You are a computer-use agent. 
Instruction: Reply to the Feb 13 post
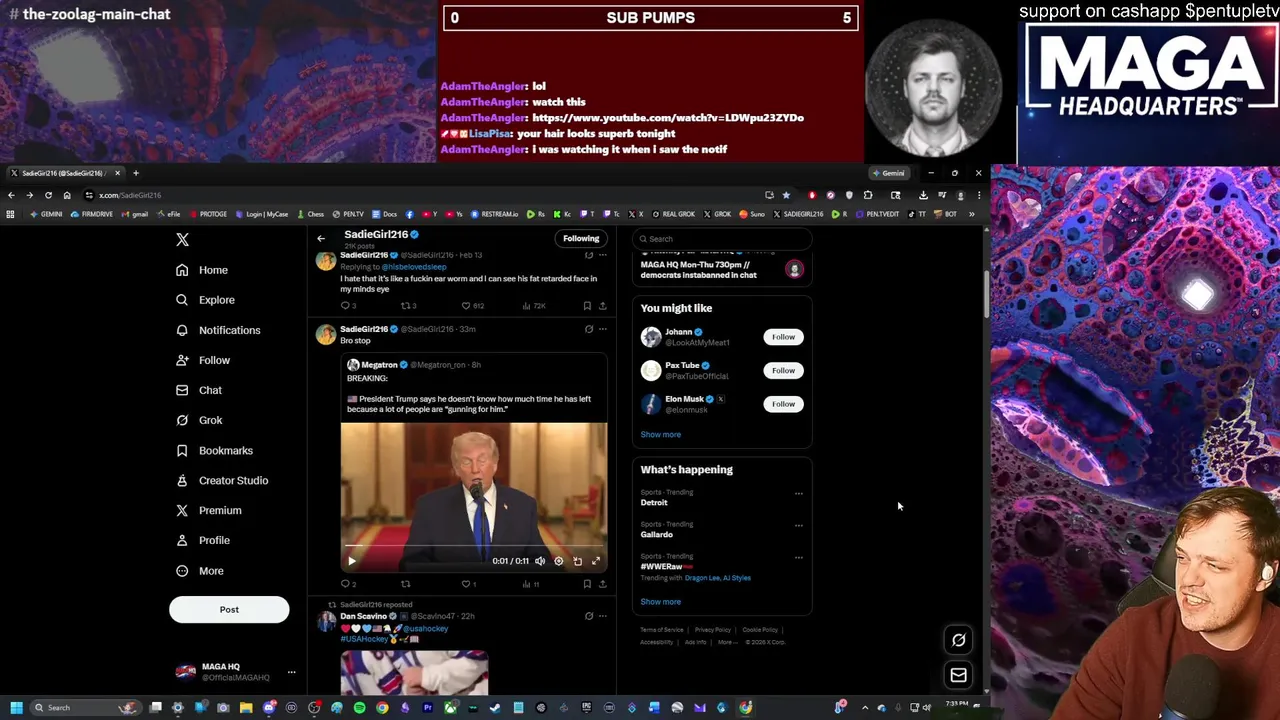346,306
